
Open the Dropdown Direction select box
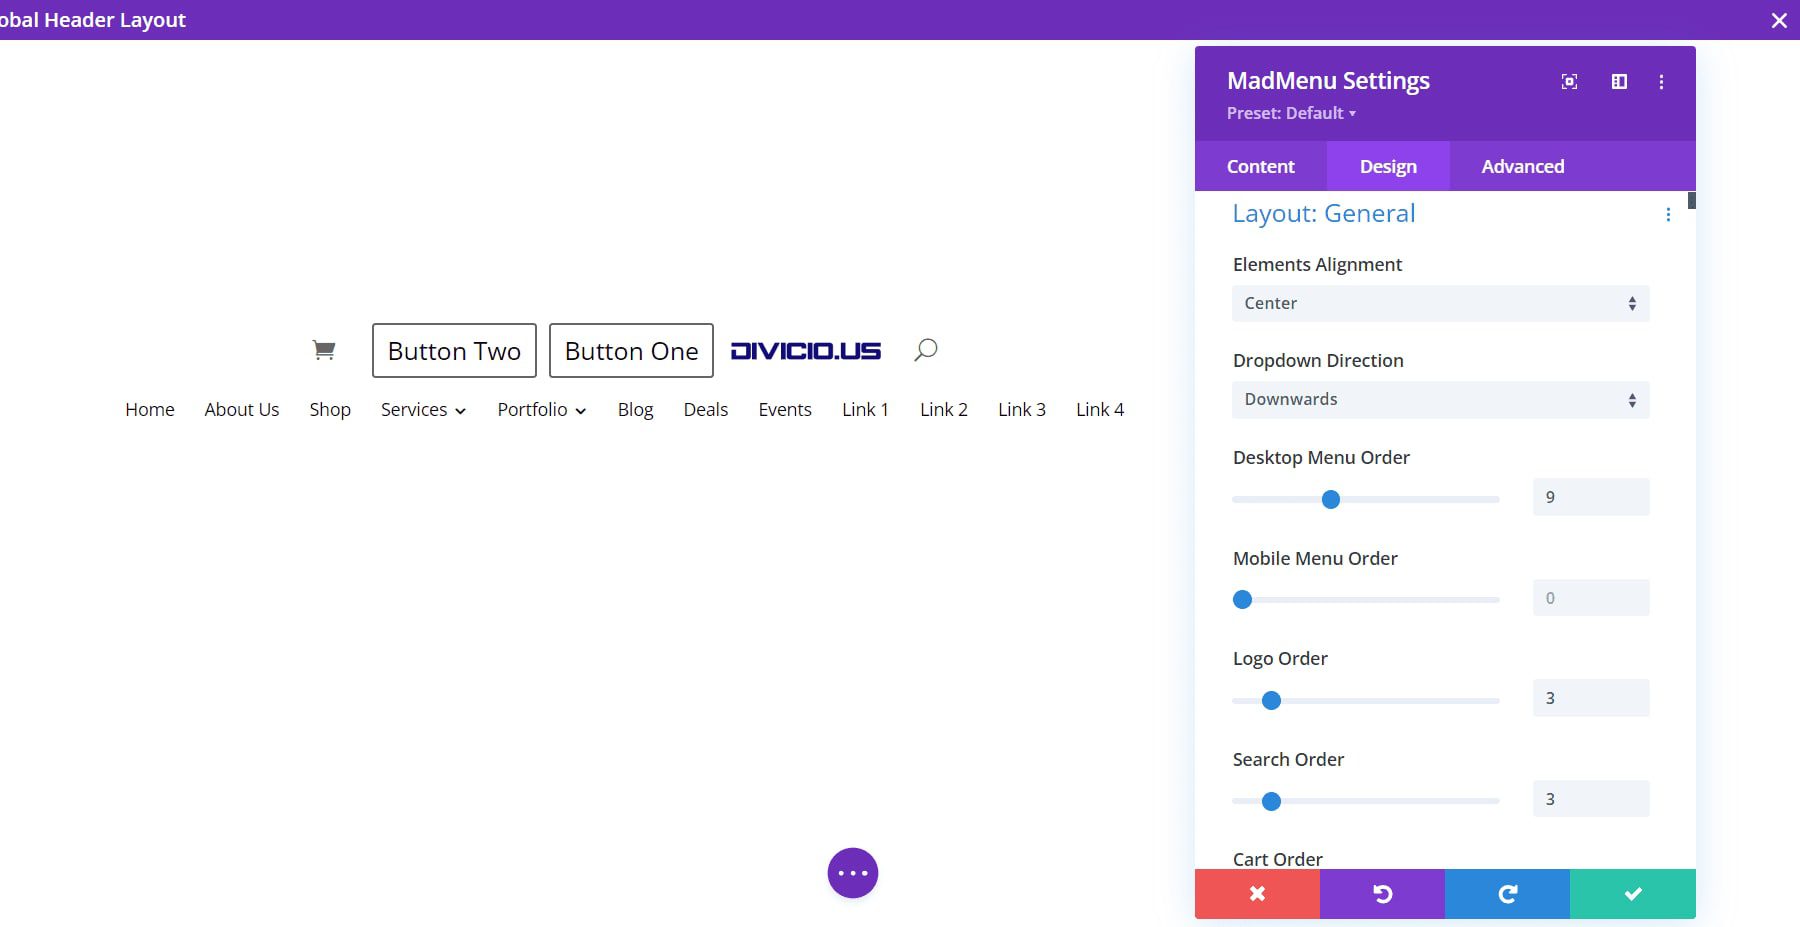[x=1441, y=400]
